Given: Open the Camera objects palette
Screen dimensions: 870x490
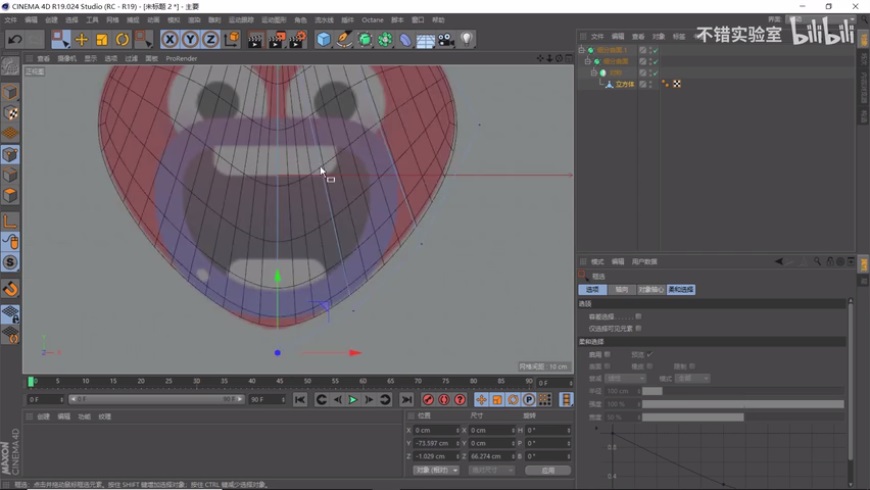Looking at the screenshot, I should click(x=446, y=39).
